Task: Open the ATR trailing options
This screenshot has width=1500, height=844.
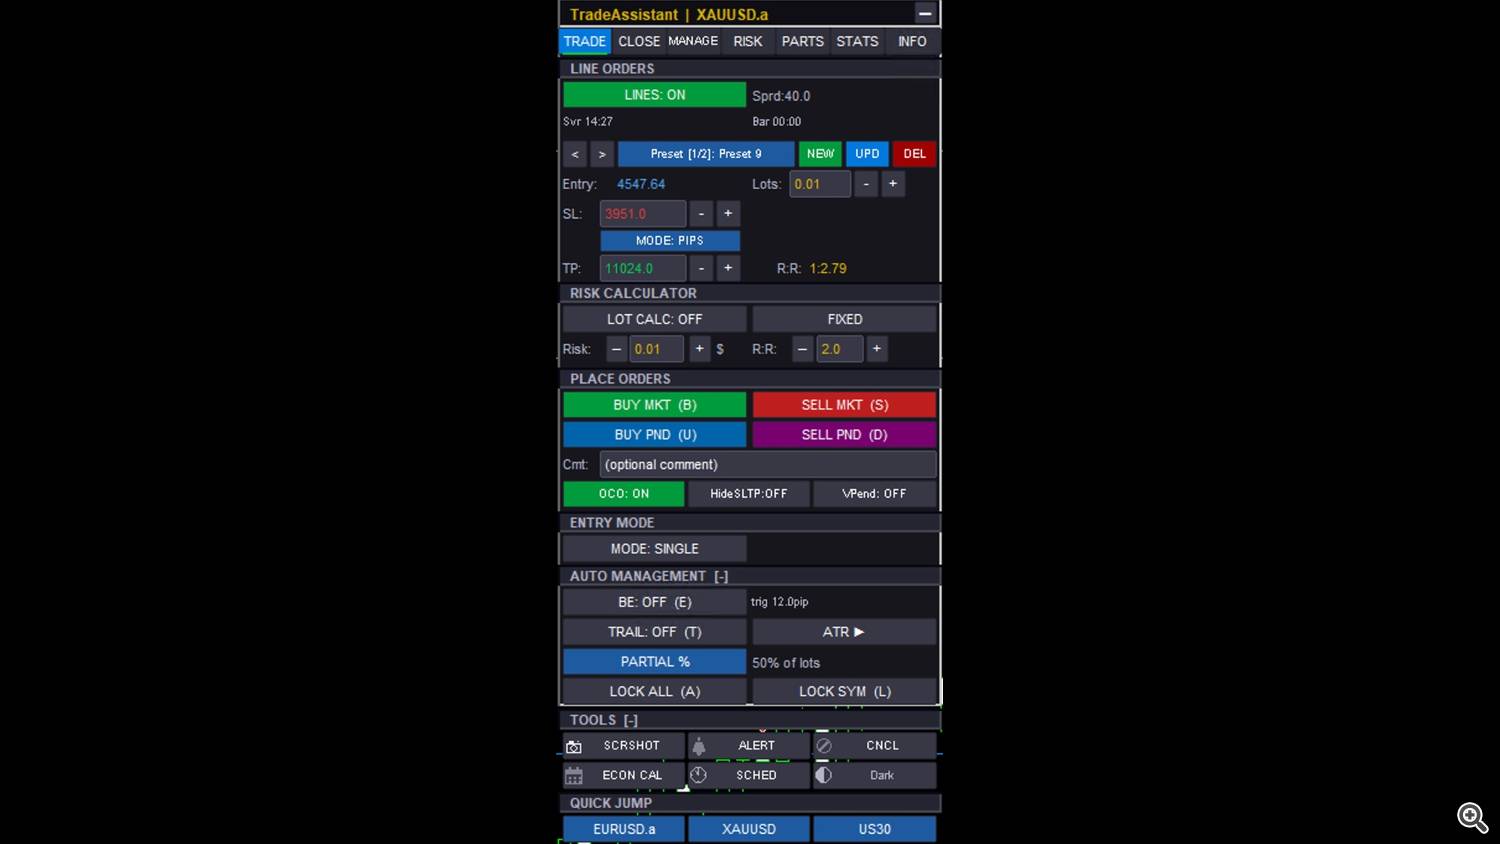Action: pyautogui.click(x=844, y=632)
